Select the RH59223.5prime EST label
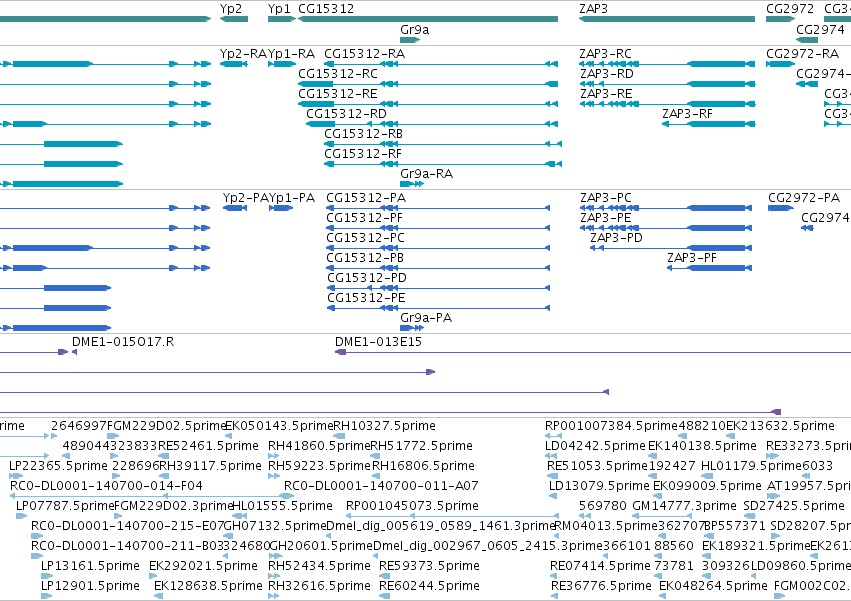Image resolution: width=851 pixels, height=601 pixels. [319, 466]
